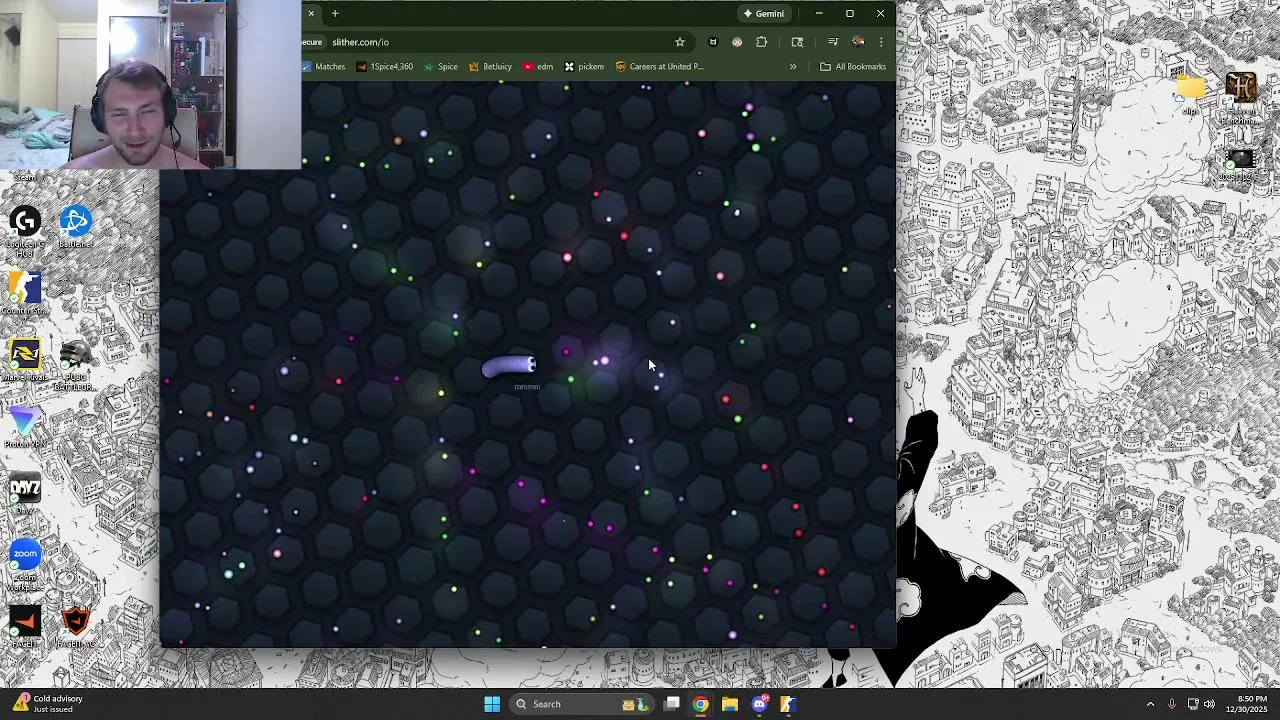Viewport: 1280px width, 720px height.
Task: Close the current slither.io tab
Action: [x=311, y=14]
